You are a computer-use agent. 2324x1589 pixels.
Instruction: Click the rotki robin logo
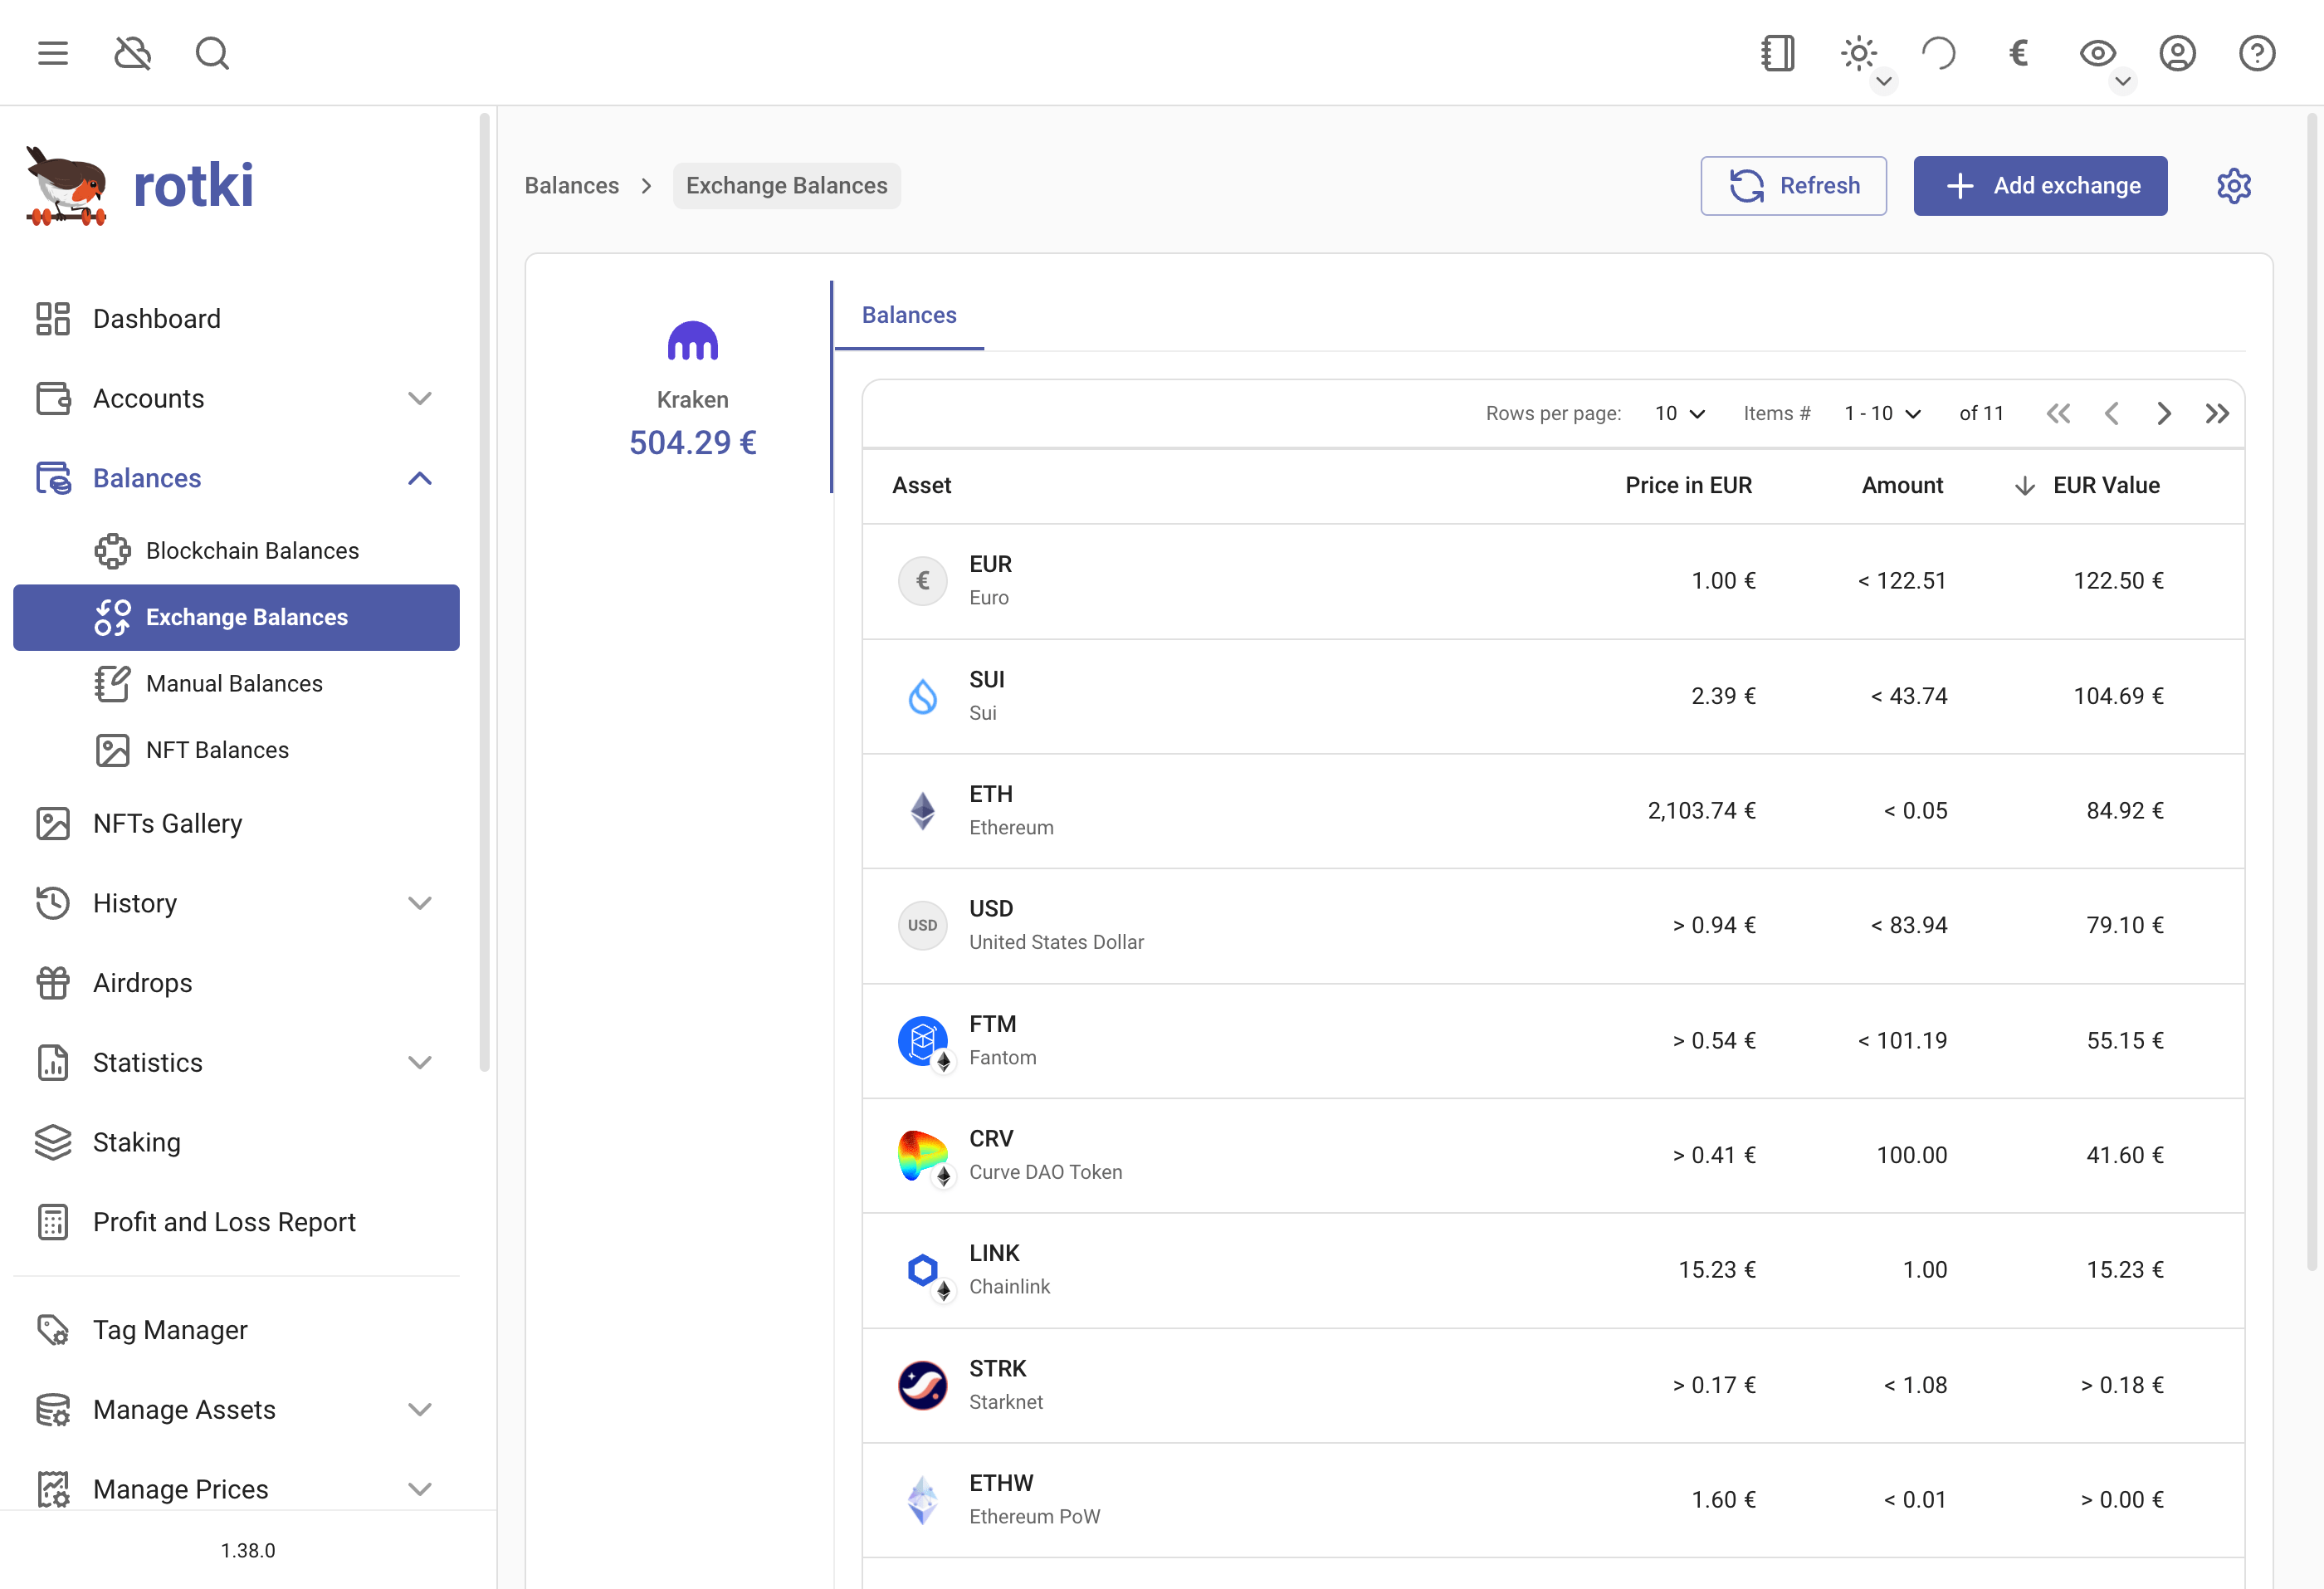click(67, 186)
